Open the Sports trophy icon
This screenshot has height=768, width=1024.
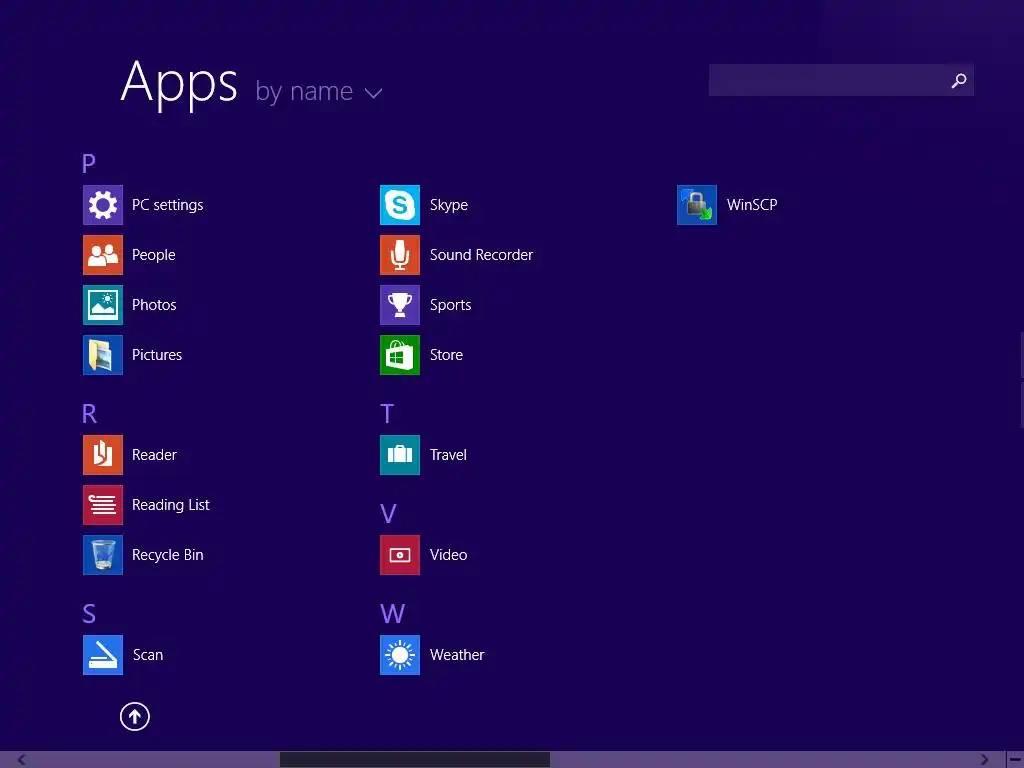(x=400, y=305)
